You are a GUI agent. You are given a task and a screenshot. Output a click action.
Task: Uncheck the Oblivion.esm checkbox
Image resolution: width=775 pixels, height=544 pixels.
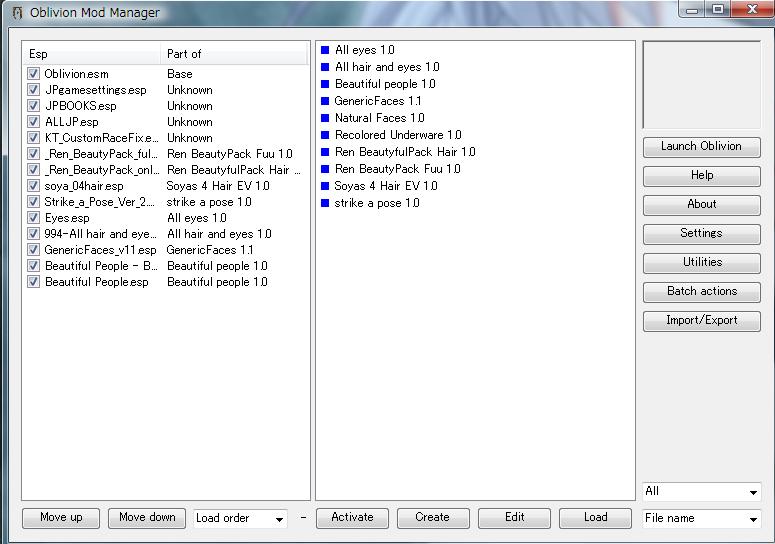33,74
